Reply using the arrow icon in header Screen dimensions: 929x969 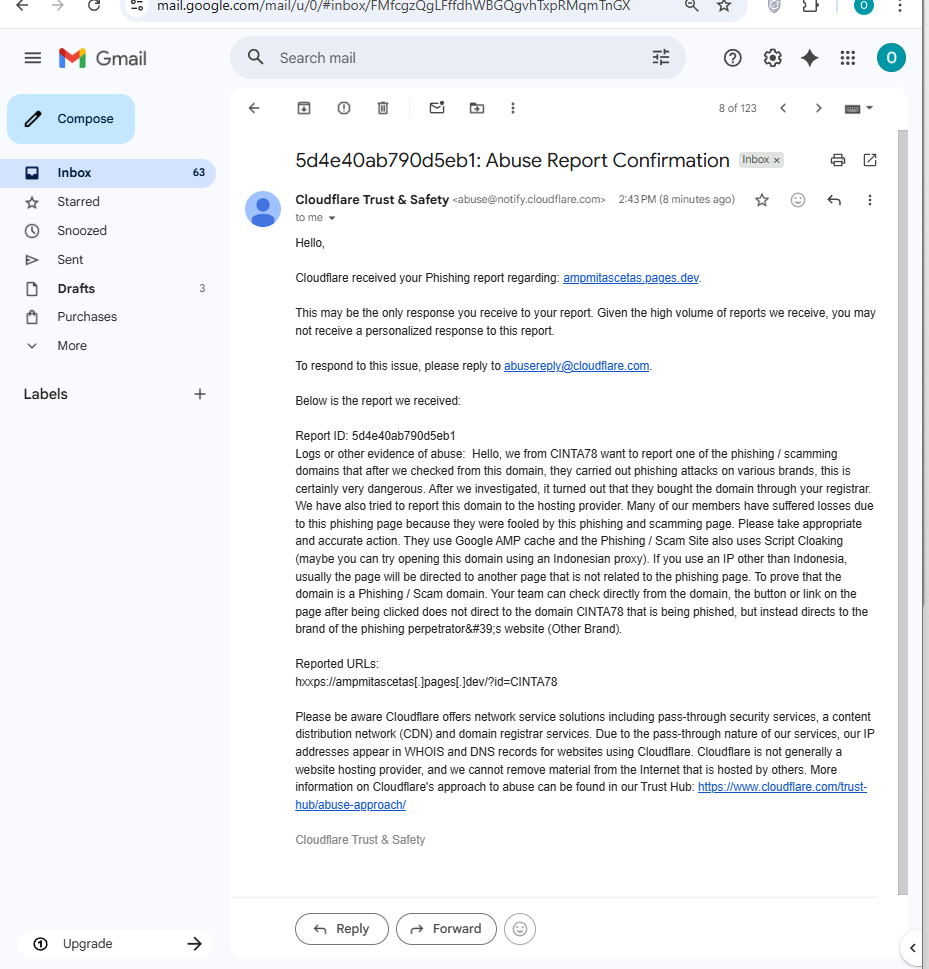[834, 200]
